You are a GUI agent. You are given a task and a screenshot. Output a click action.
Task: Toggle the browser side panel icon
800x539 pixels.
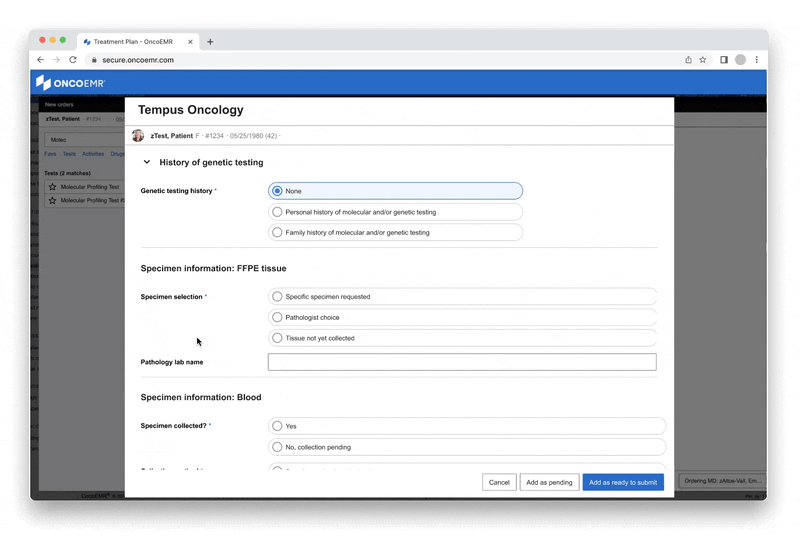pyautogui.click(x=723, y=60)
